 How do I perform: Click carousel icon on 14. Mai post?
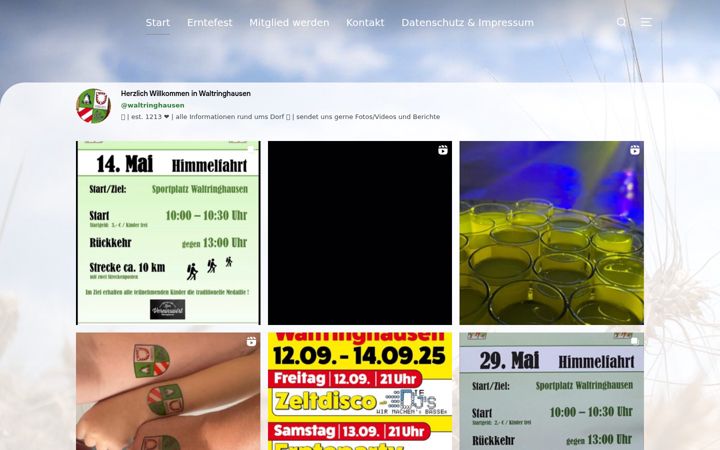[x=251, y=150]
